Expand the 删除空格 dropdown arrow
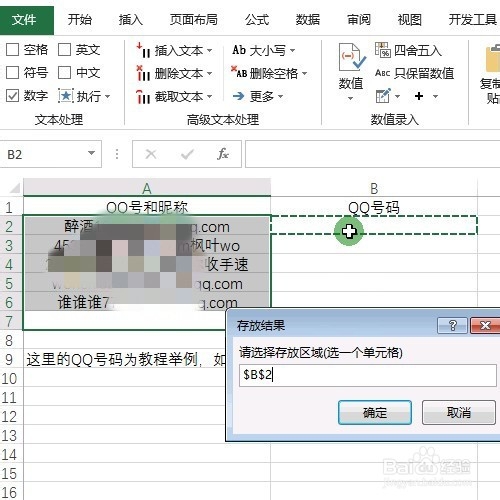This screenshot has height=500, width=500. click(305, 73)
